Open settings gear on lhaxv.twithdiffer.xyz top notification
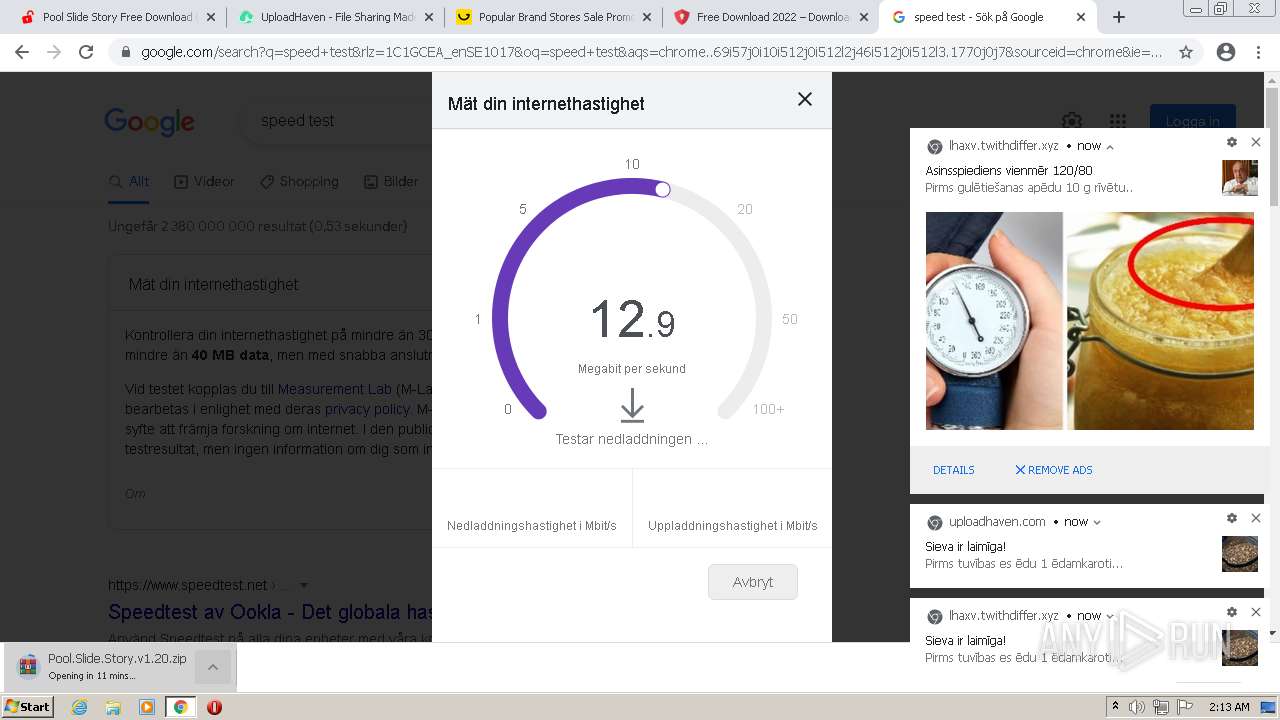This screenshot has width=1280, height=720. point(1232,143)
